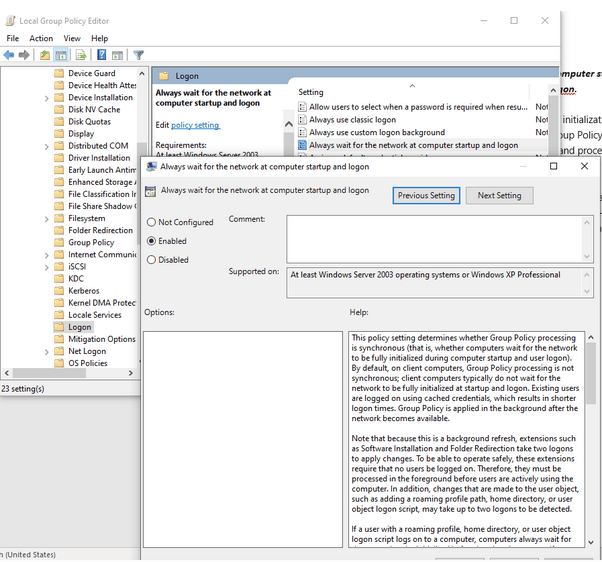
Task: Select the KDC tree item
Action: [76, 279]
